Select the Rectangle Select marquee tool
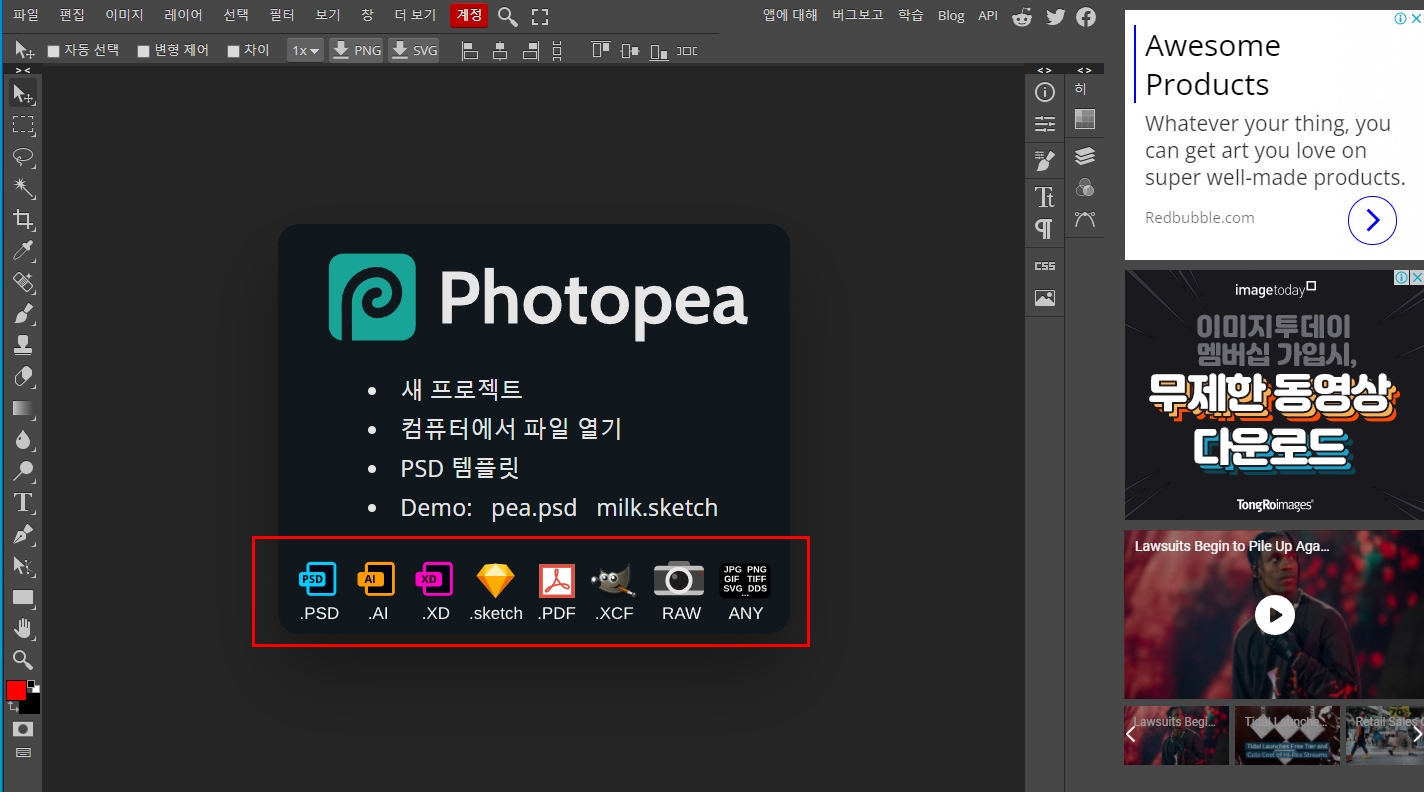Screen dimensions: 1424x792 pos(22,125)
